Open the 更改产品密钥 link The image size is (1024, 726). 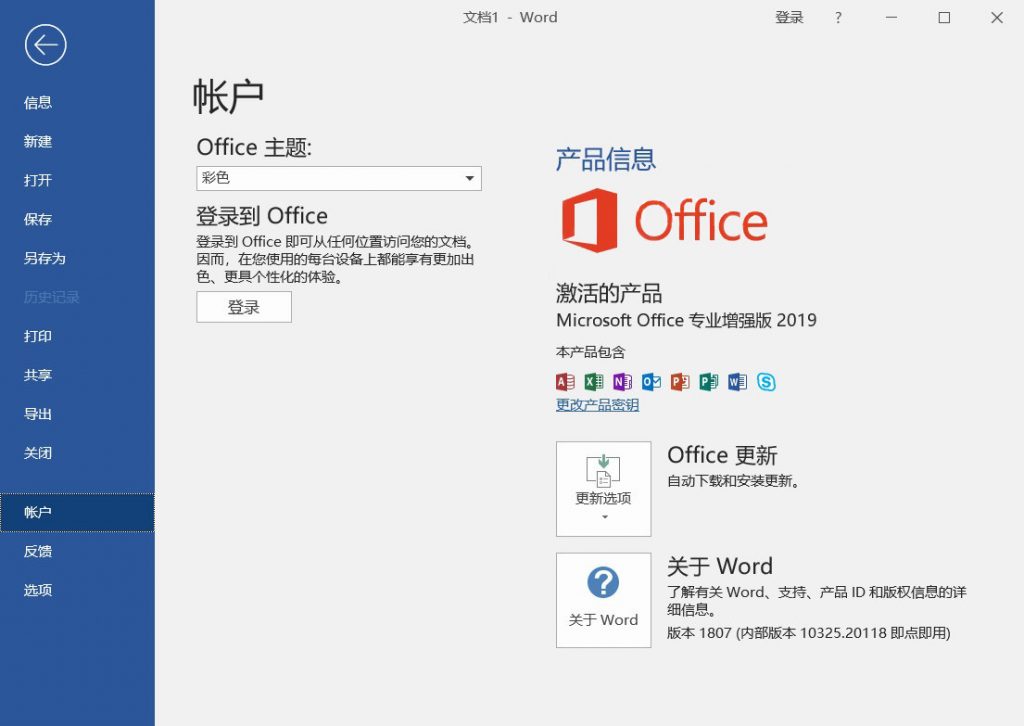click(x=596, y=404)
